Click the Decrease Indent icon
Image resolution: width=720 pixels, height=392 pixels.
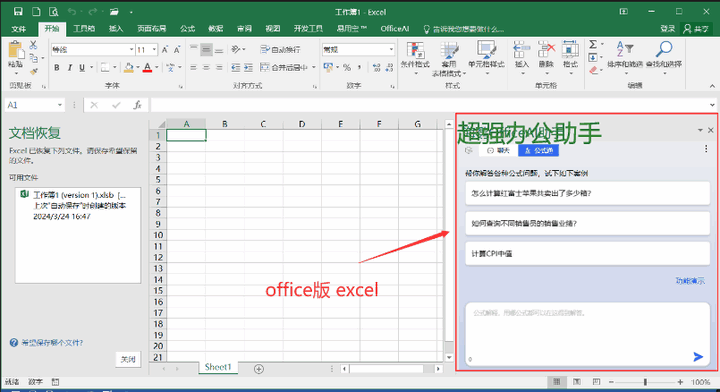236,67
